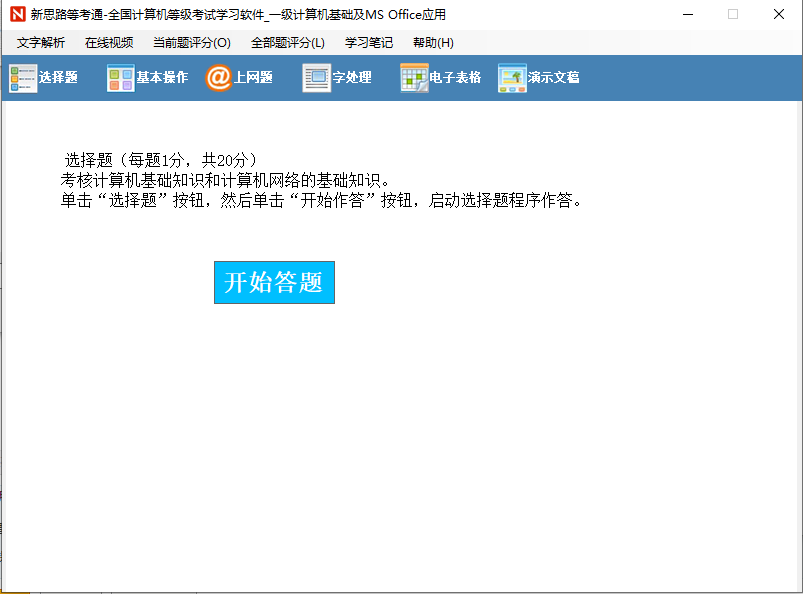803x594 pixels.
Task: Click the 选择题 toolbar icon
Action: 22,78
